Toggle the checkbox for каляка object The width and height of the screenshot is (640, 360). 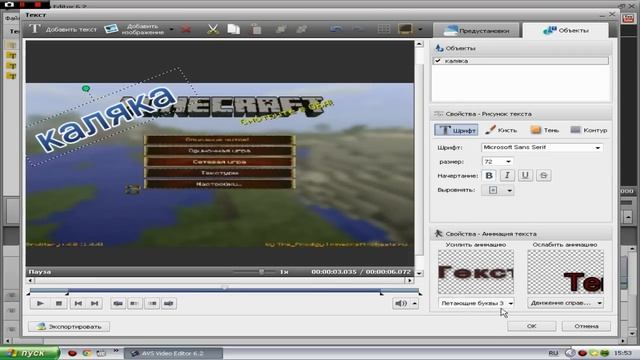tap(438, 61)
